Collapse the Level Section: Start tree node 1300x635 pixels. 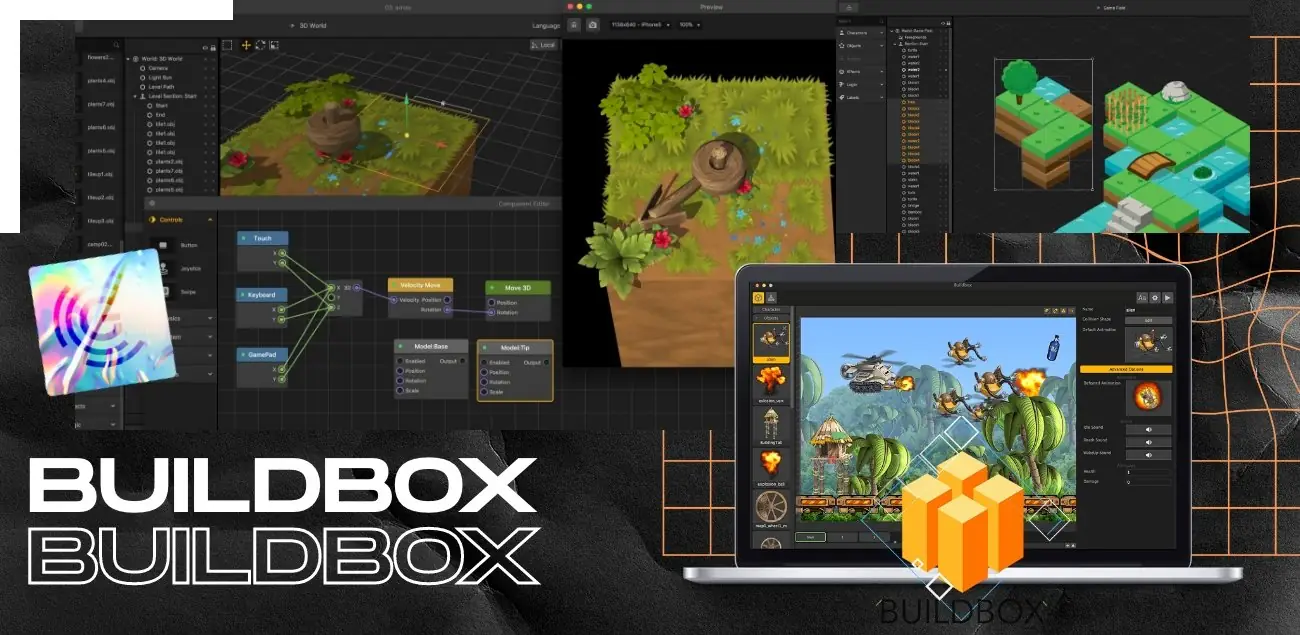134,96
